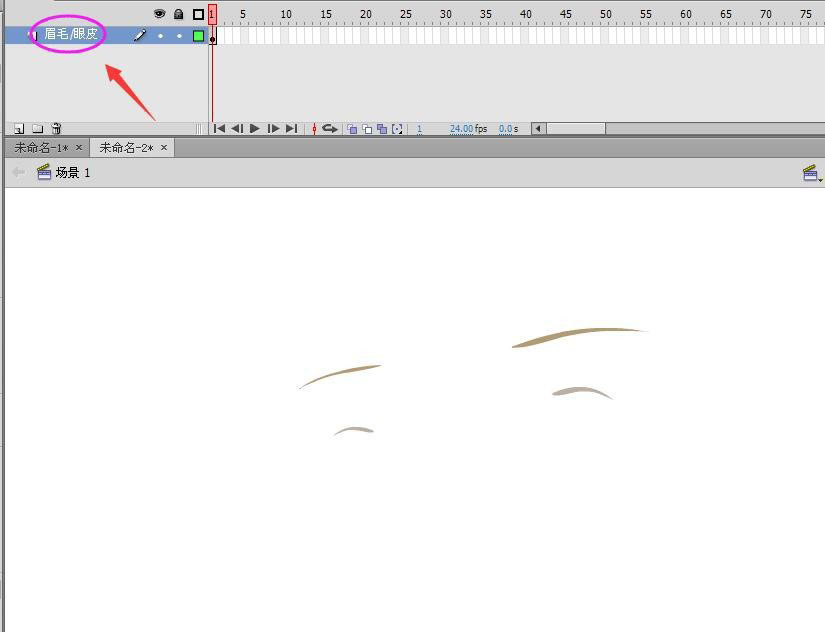Enable Onion Skin Outlines

[x=367, y=129]
